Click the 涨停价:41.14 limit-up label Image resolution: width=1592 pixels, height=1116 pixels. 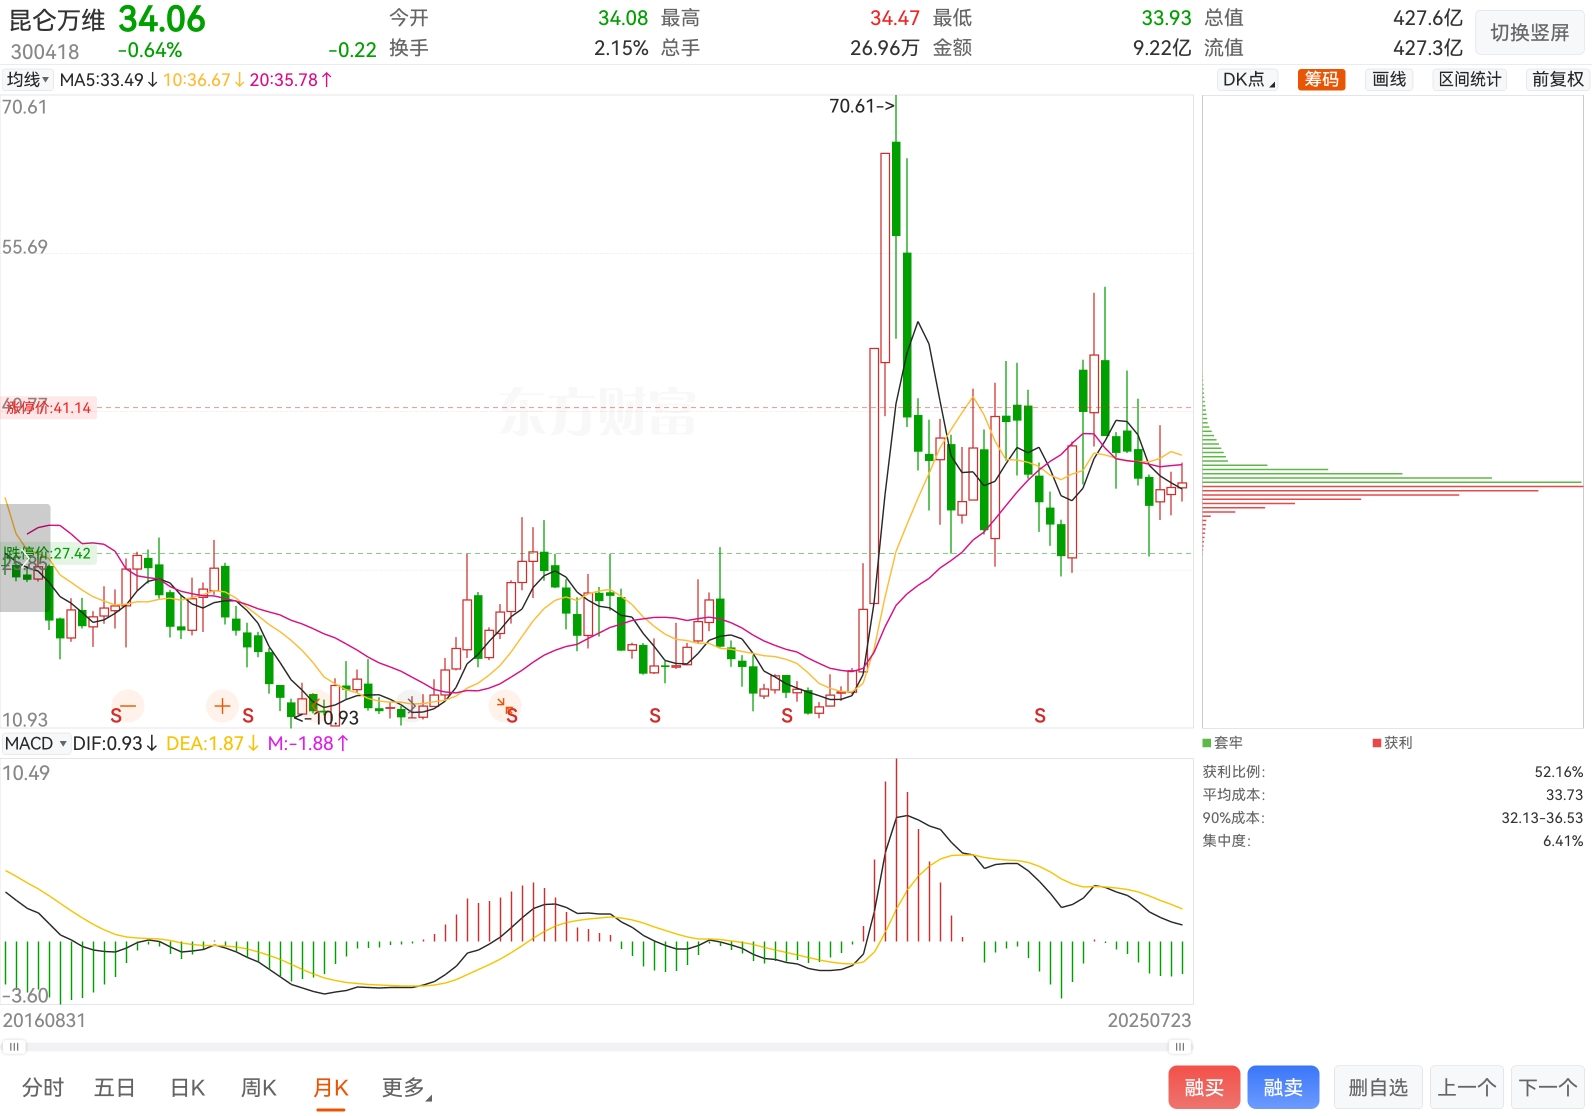pyautogui.click(x=49, y=408)
